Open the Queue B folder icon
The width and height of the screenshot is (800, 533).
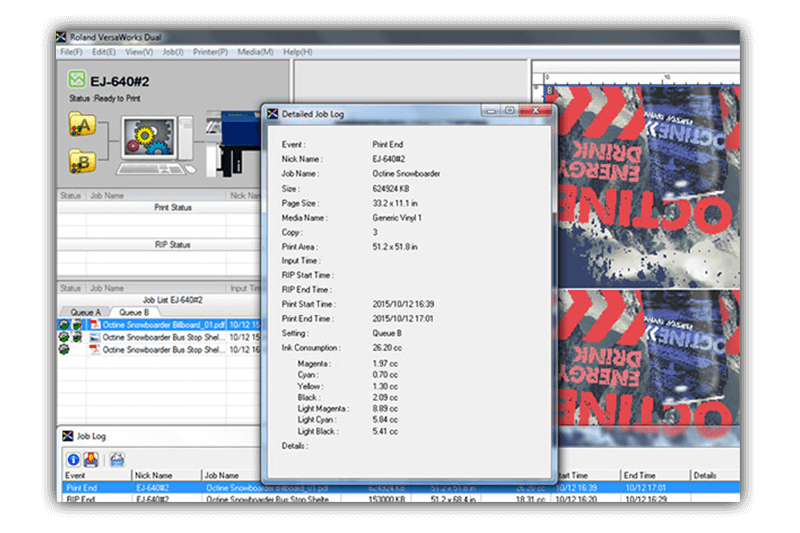(x=81, y=160)
